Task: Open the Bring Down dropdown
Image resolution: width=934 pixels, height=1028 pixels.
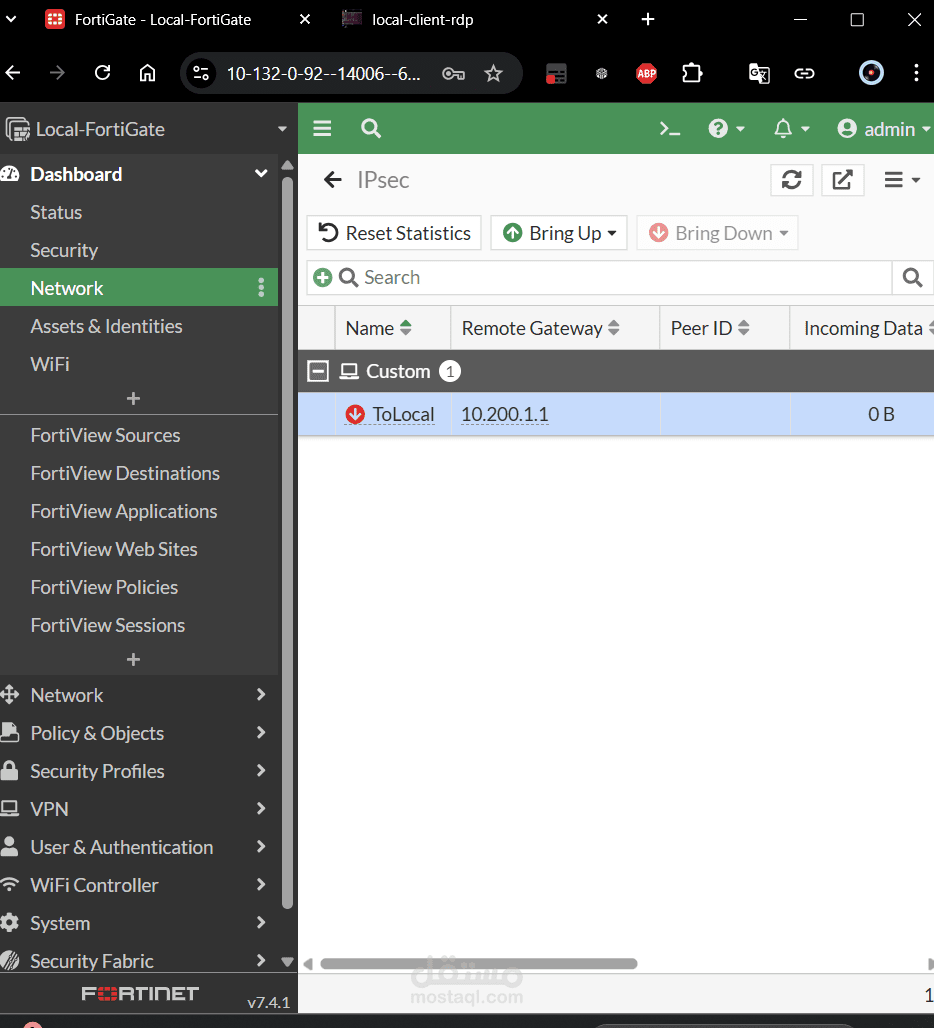Action: pyautogui.click(x=718, y=233)
